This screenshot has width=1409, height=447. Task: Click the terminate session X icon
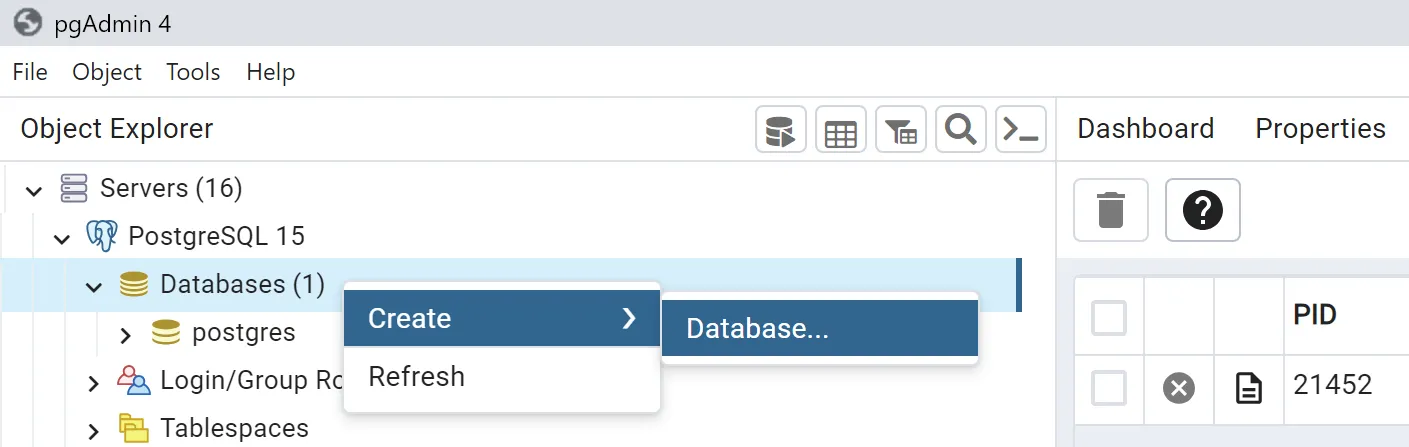point(1179,387)
